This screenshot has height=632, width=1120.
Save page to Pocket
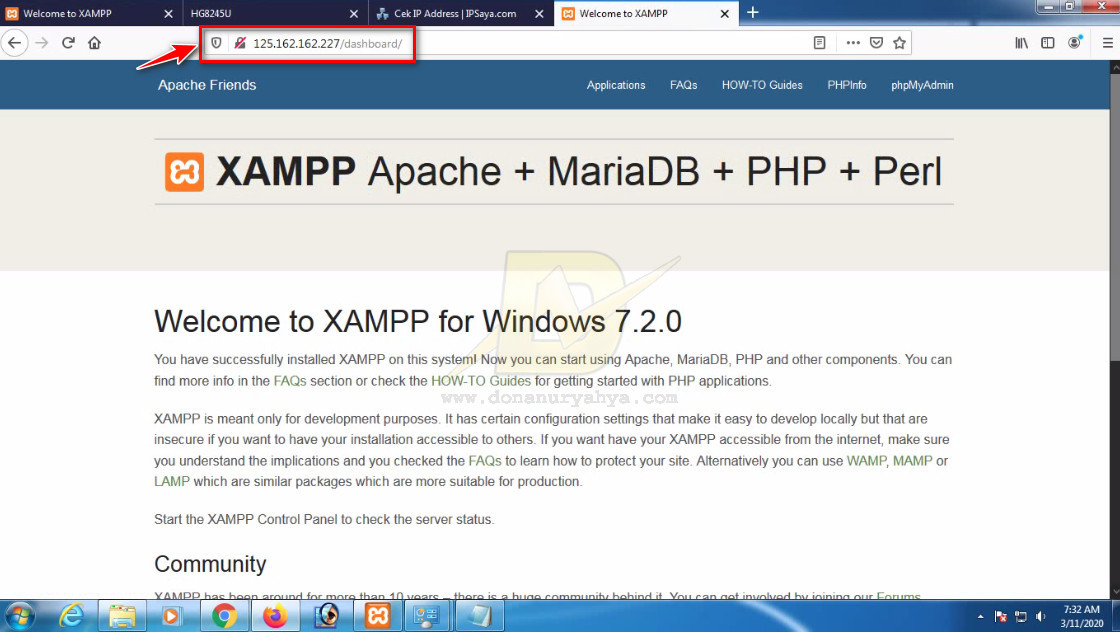point(876,43)
